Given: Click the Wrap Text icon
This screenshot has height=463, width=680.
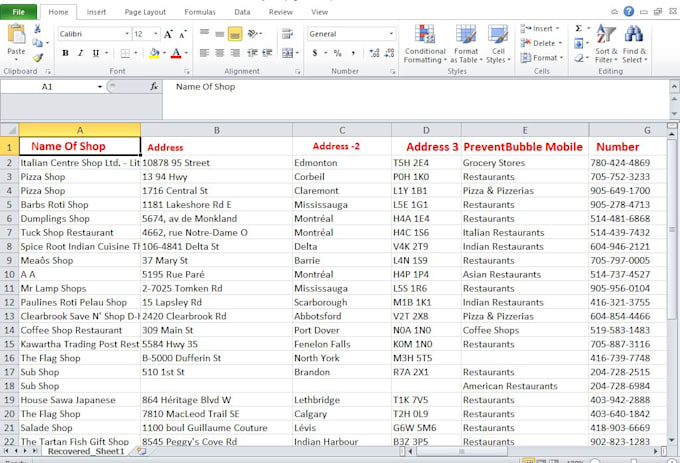Looking at the screenshot, I should click(287, 33).
